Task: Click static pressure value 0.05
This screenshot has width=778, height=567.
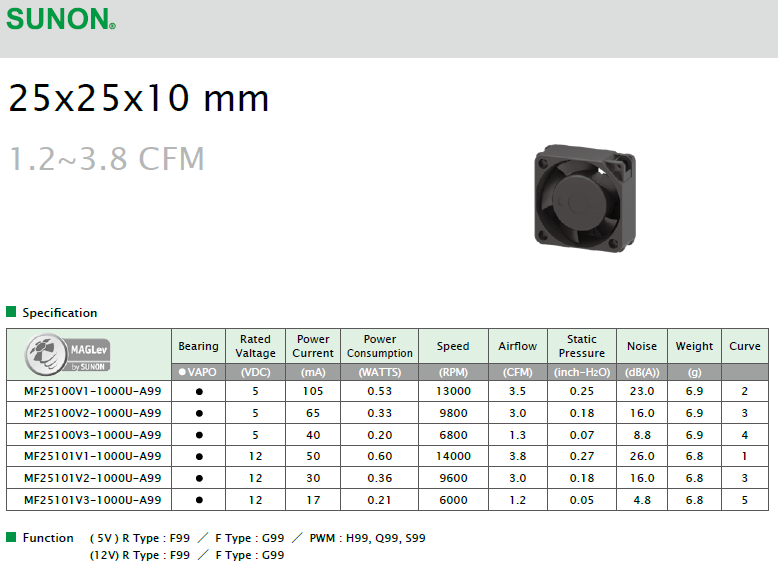Action: point(582,500)
